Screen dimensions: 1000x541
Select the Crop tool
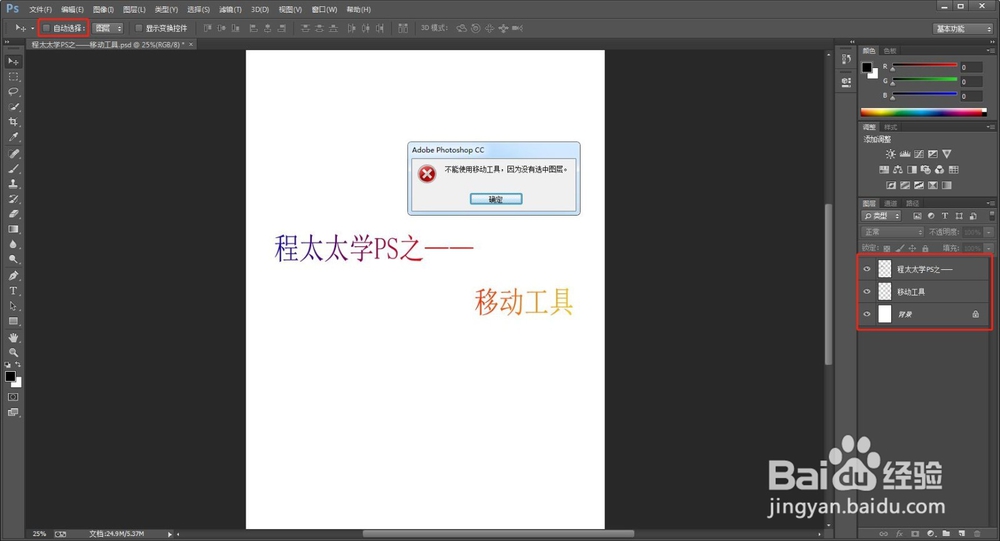click(x=13, y=122)
